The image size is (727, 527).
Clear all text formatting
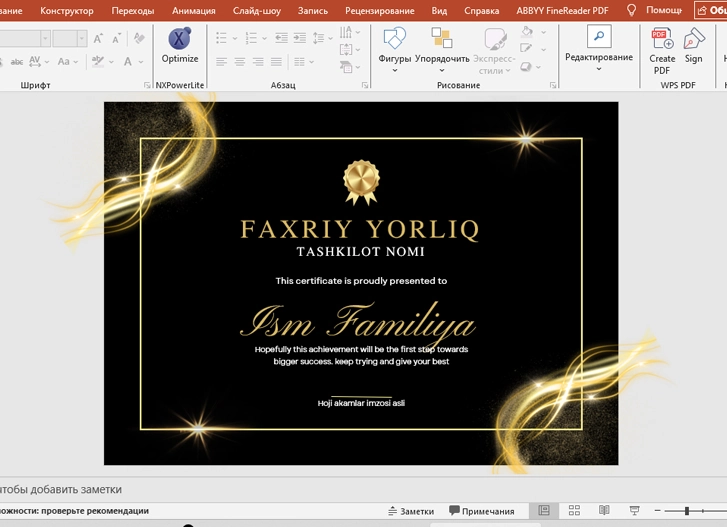point(139,38)
